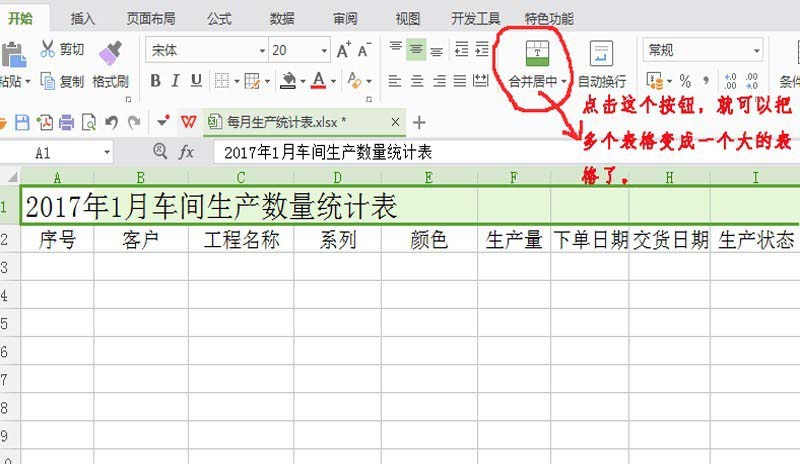
Task: Increase the cell indent
Action: [482, 50]
